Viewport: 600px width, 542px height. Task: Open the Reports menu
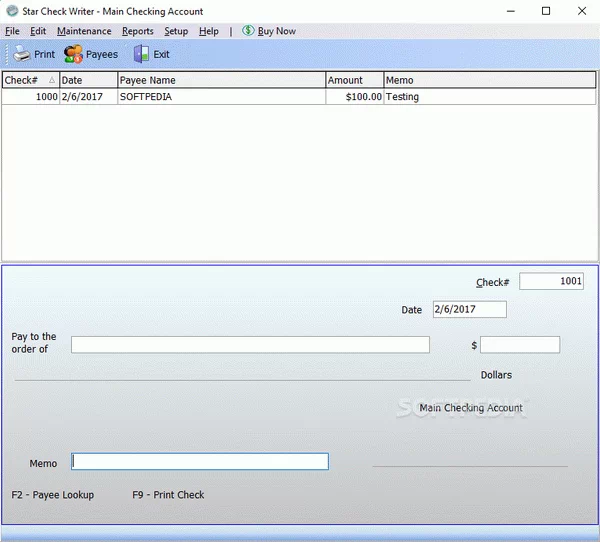[x=138, y=31]
